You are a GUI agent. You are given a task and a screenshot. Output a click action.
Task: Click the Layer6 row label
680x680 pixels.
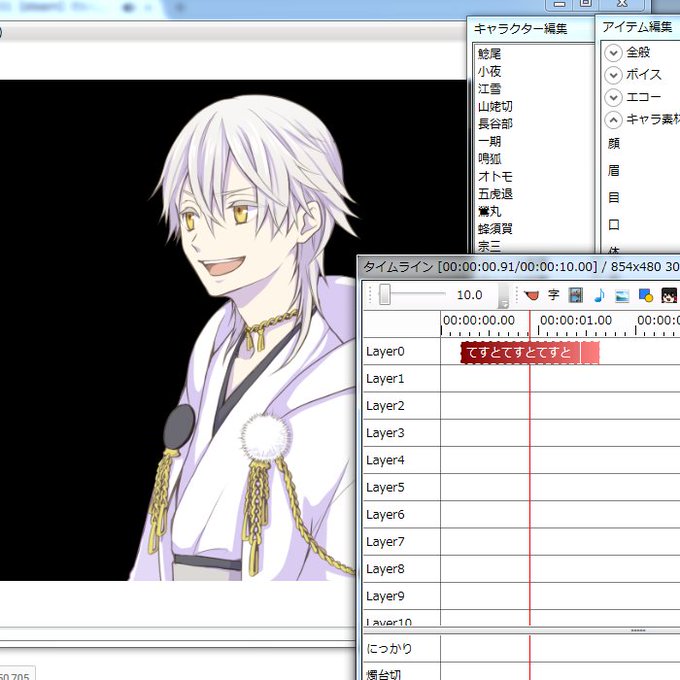click(385, 515)
